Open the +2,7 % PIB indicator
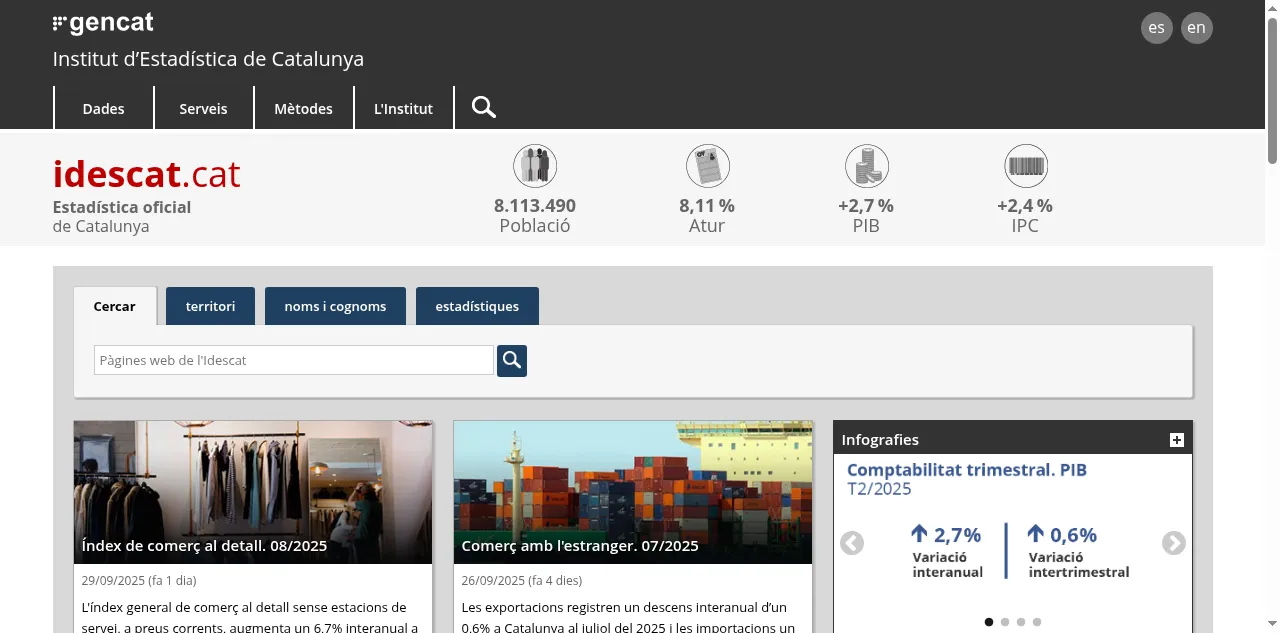The image size is (1280, 633). [866, 206]
